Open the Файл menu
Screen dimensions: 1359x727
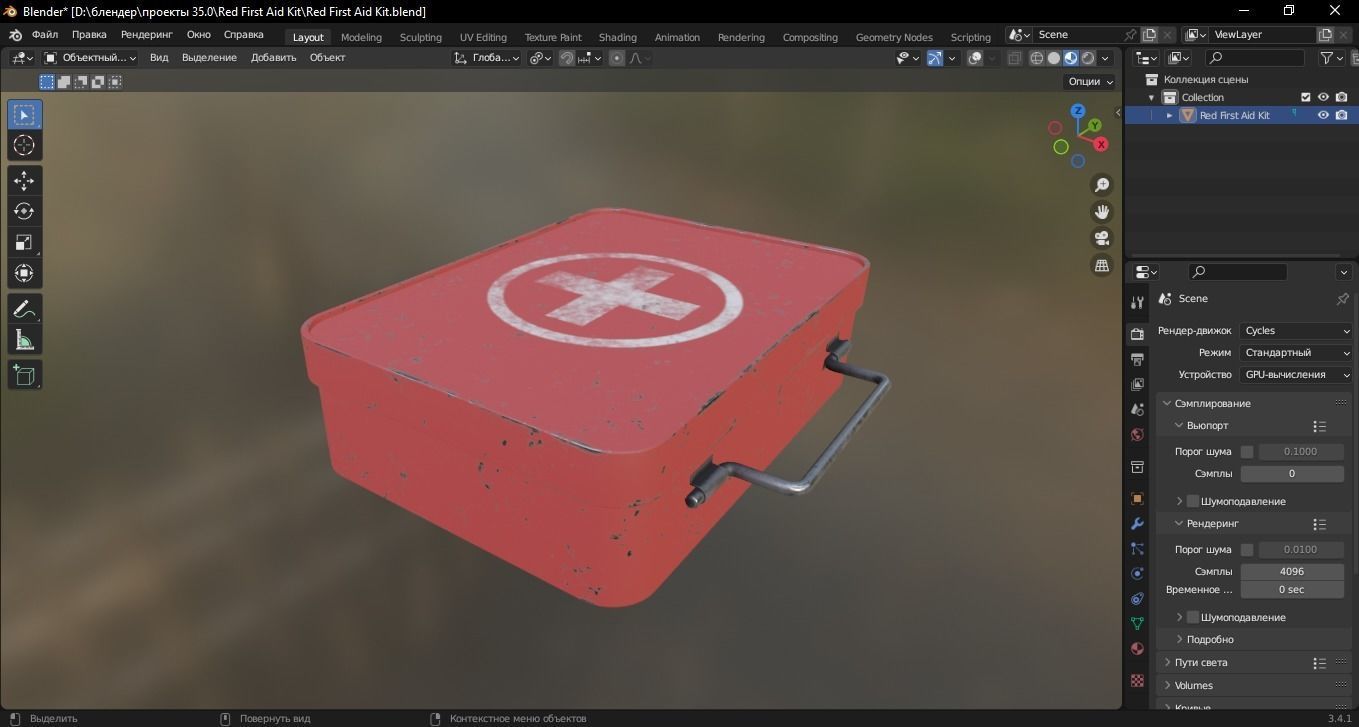click(x=45, y=34)
